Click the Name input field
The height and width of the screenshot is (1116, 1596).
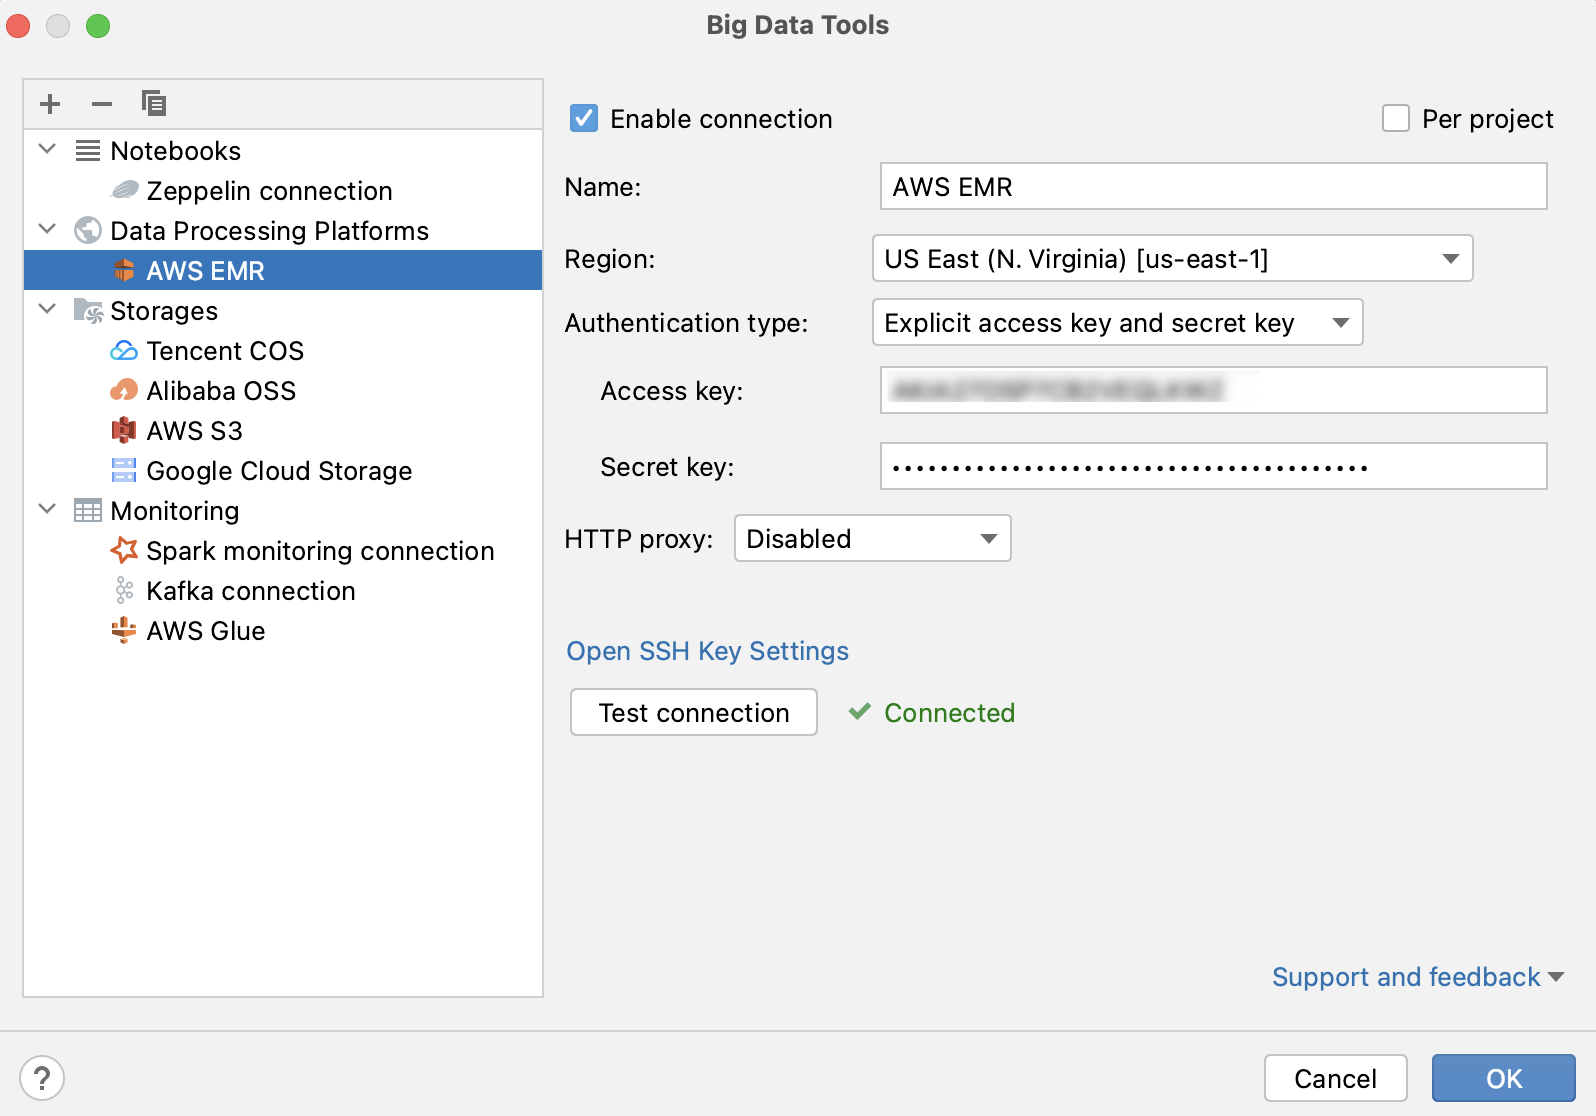tap(1214, 186)
